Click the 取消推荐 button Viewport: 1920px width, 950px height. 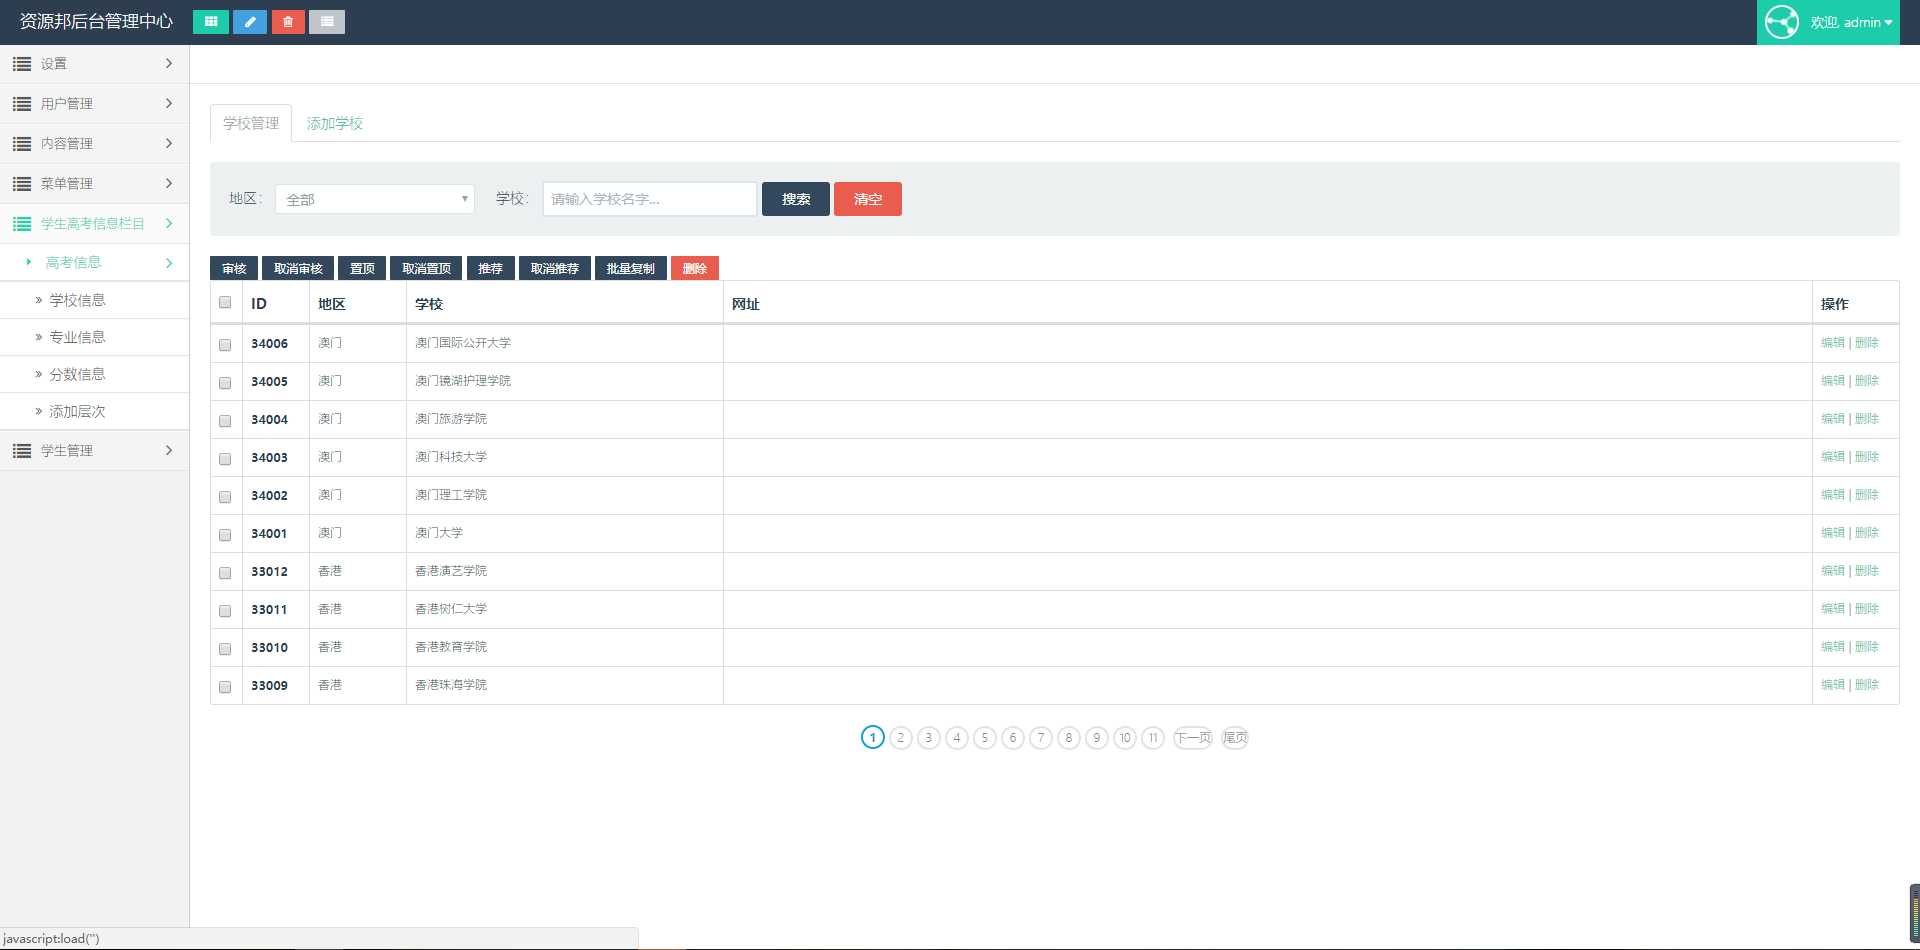coord(555,268)
